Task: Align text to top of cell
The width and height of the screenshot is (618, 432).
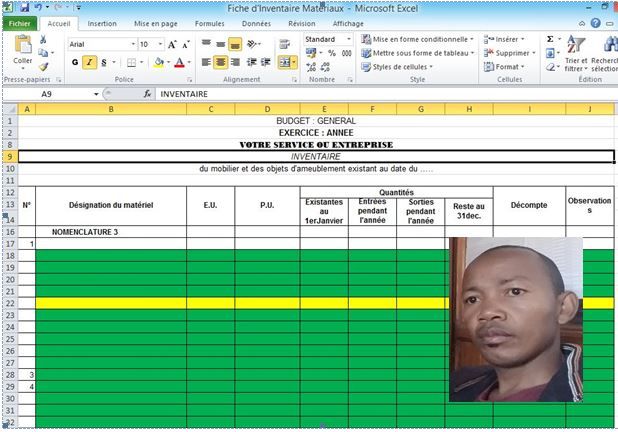Action: (x=206, y=44)
